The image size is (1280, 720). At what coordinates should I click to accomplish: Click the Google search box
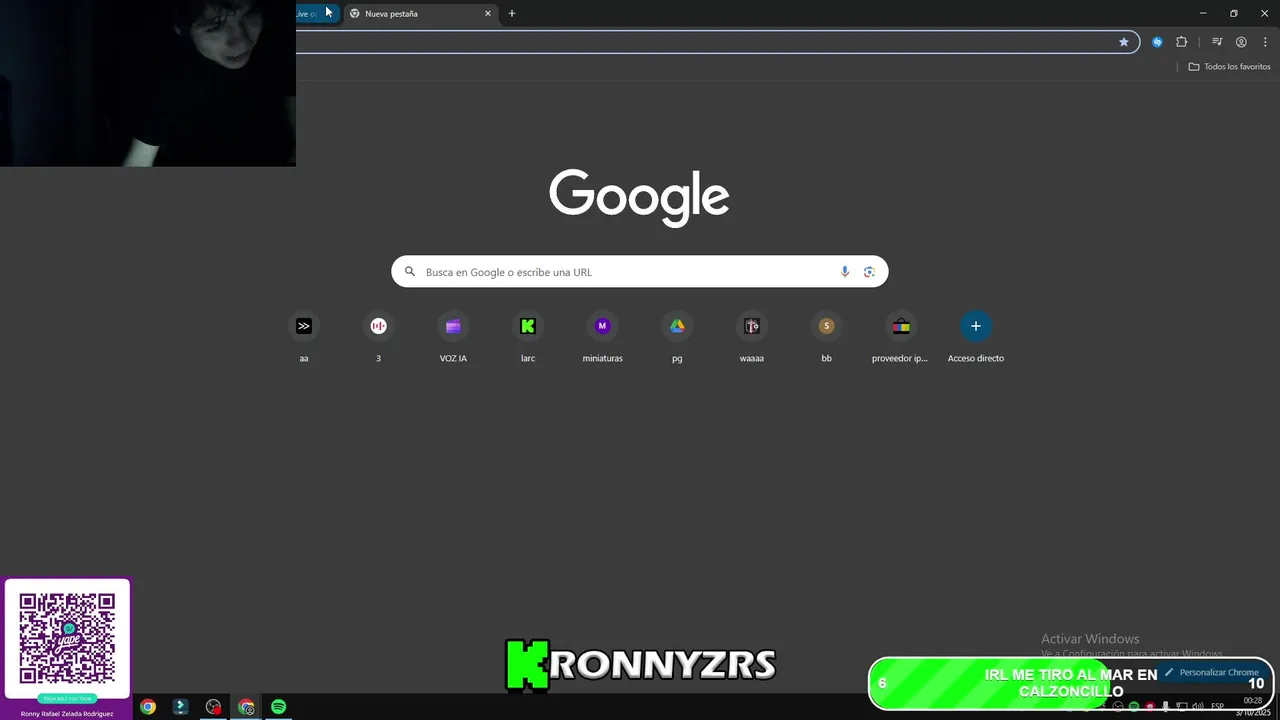click(639, 272)
